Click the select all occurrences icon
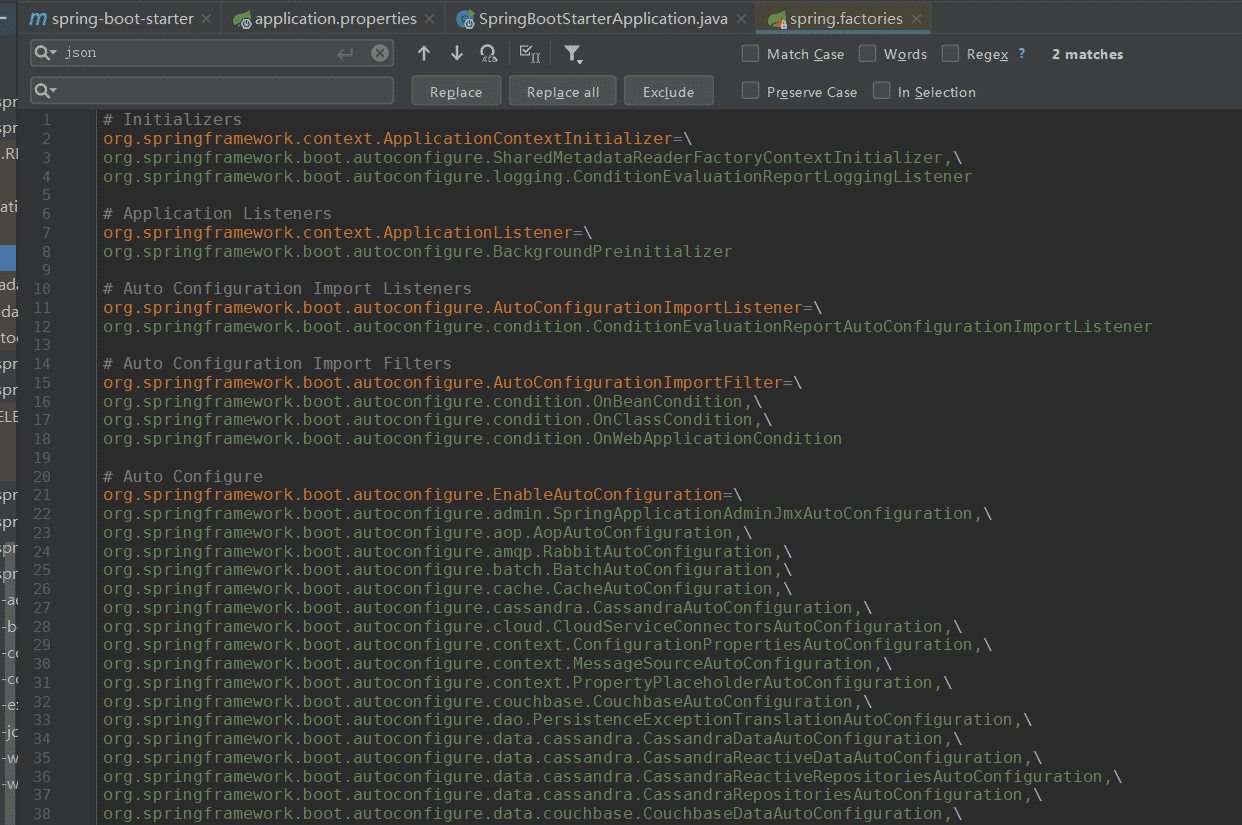The width and height of the screenshot is (1242, 825). pos(530,54)
